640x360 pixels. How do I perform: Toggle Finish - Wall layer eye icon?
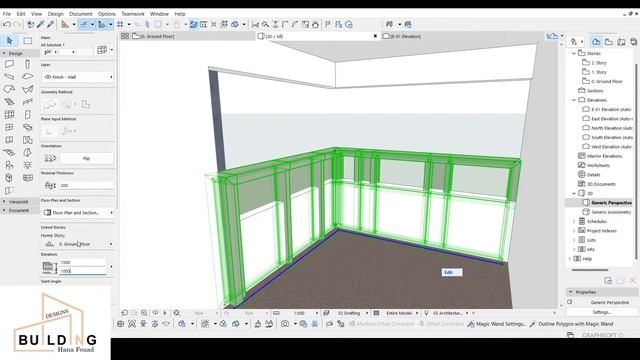pyautogui.click(x=48, y=77)
